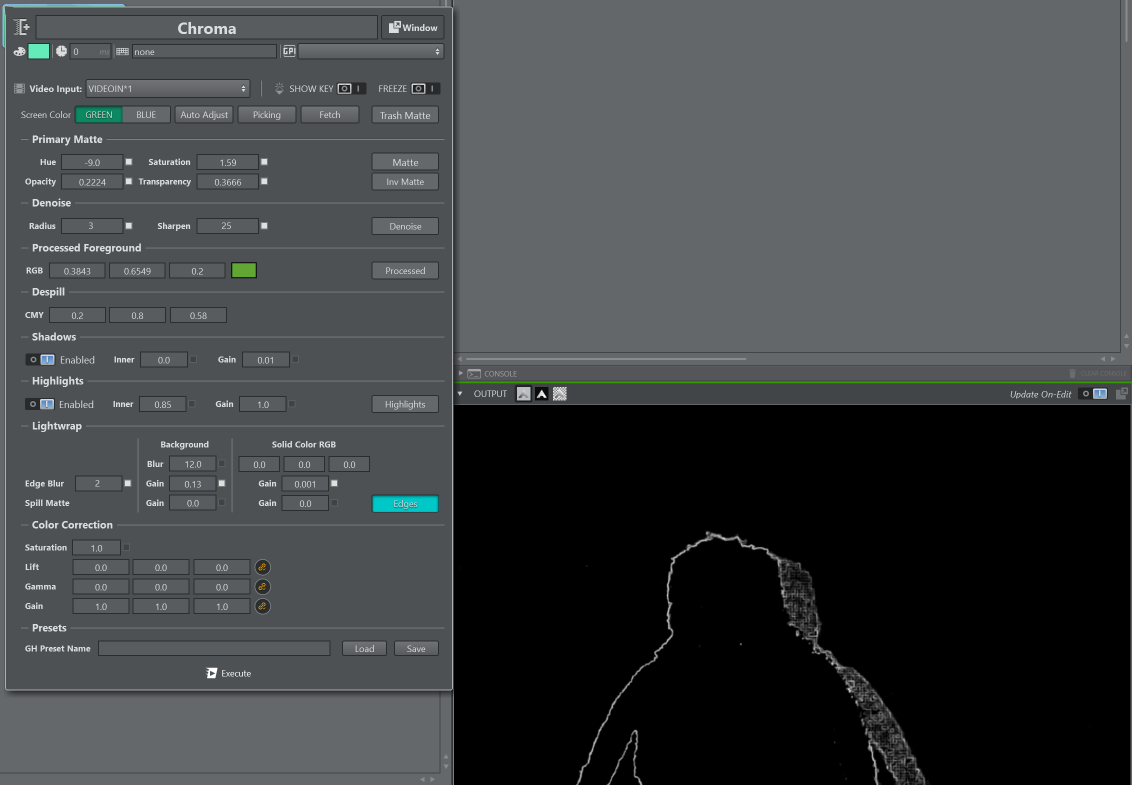Select the checkerboard transparency icon in Output
Image resolution: width=1132 pixels, height=785 pixels.
[560, 394]
